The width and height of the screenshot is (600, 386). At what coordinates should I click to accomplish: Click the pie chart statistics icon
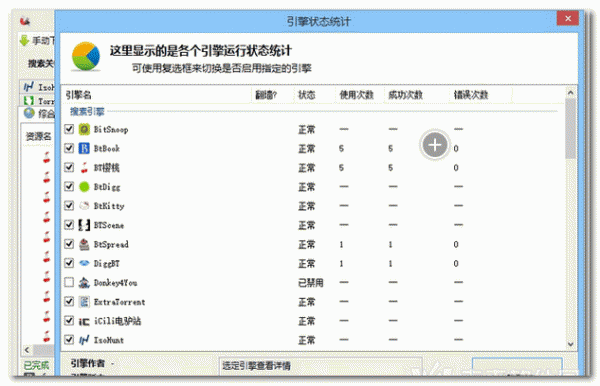pyautogui.click(x=86, y=57)
